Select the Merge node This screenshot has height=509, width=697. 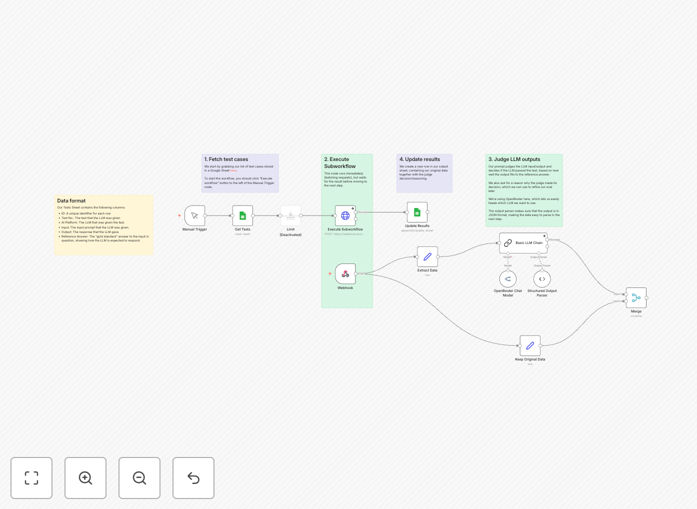tap(636, 298)
